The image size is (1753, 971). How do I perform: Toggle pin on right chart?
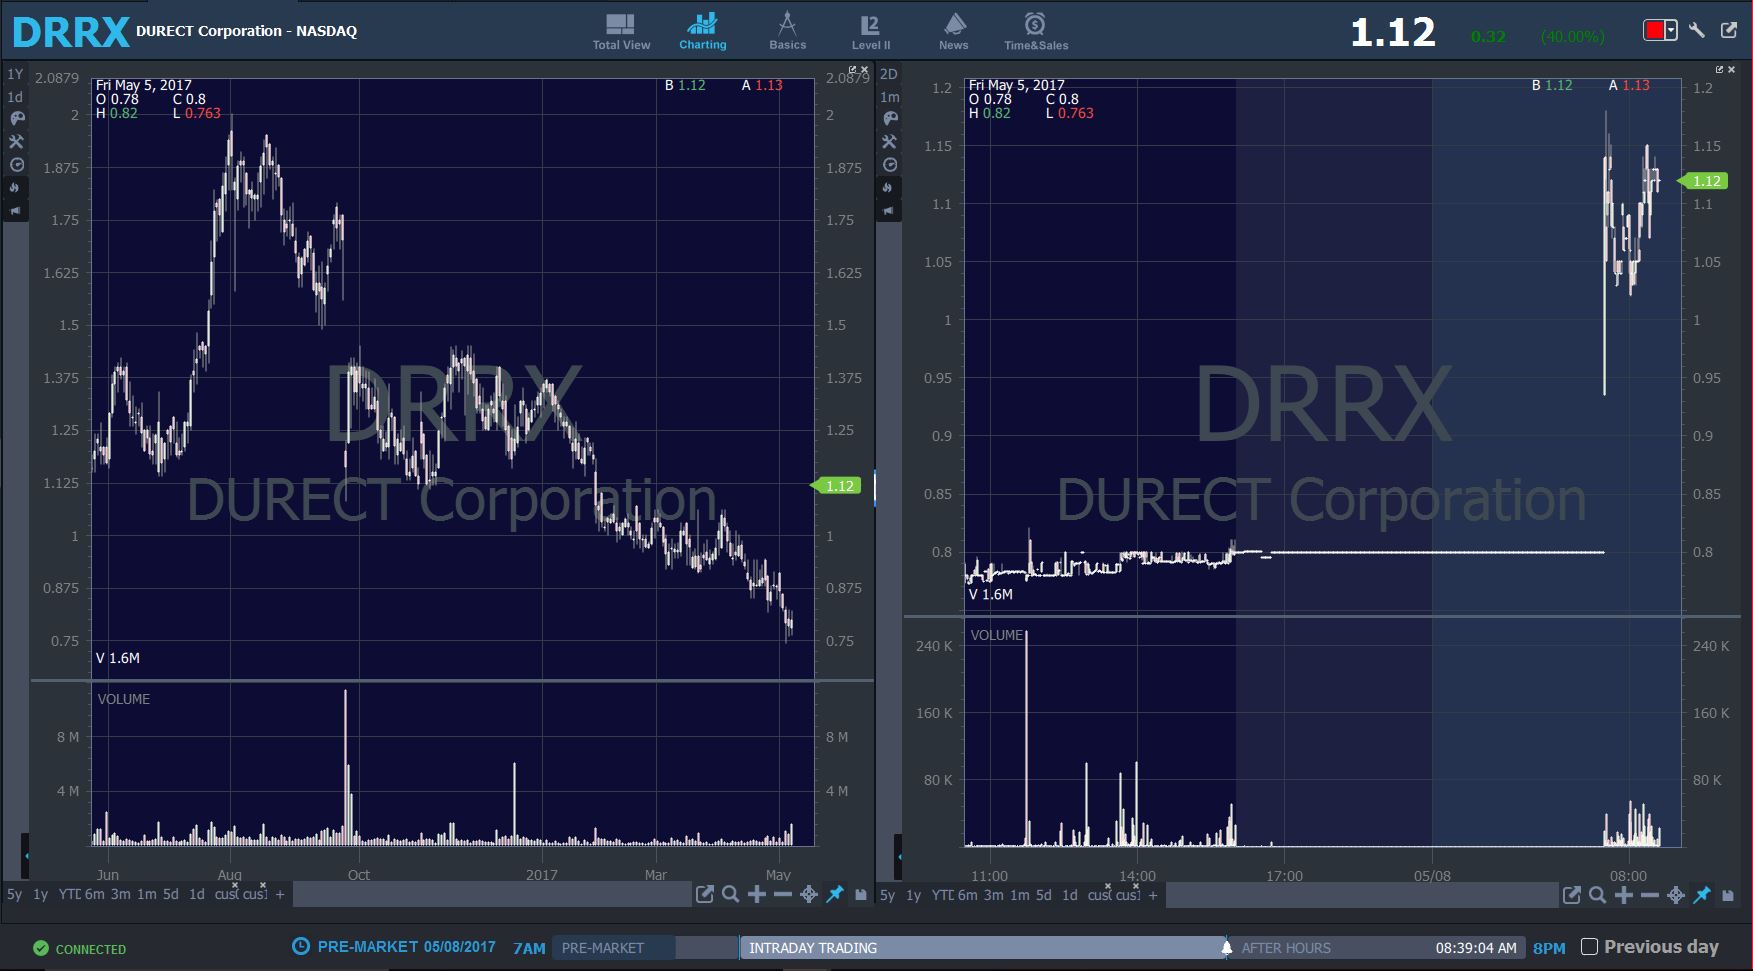pyautogui.click(x=1702, y=895)
